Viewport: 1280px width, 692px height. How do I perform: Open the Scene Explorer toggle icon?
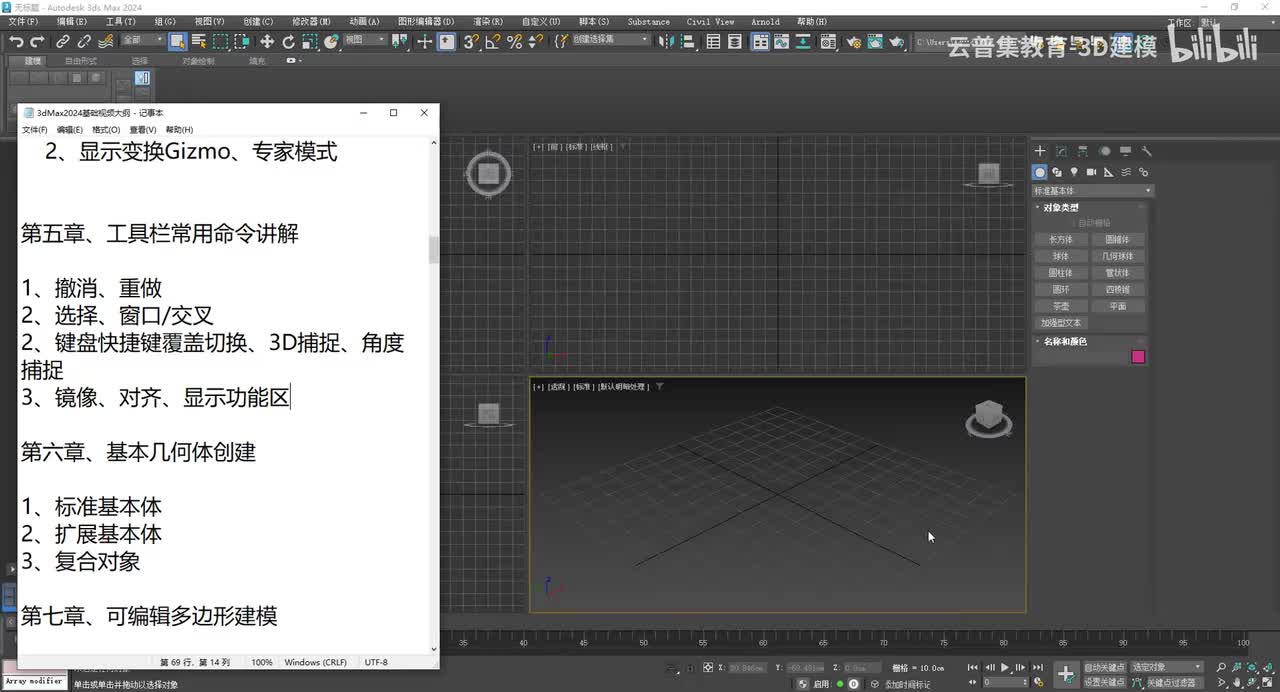click(x=713, y=41)
